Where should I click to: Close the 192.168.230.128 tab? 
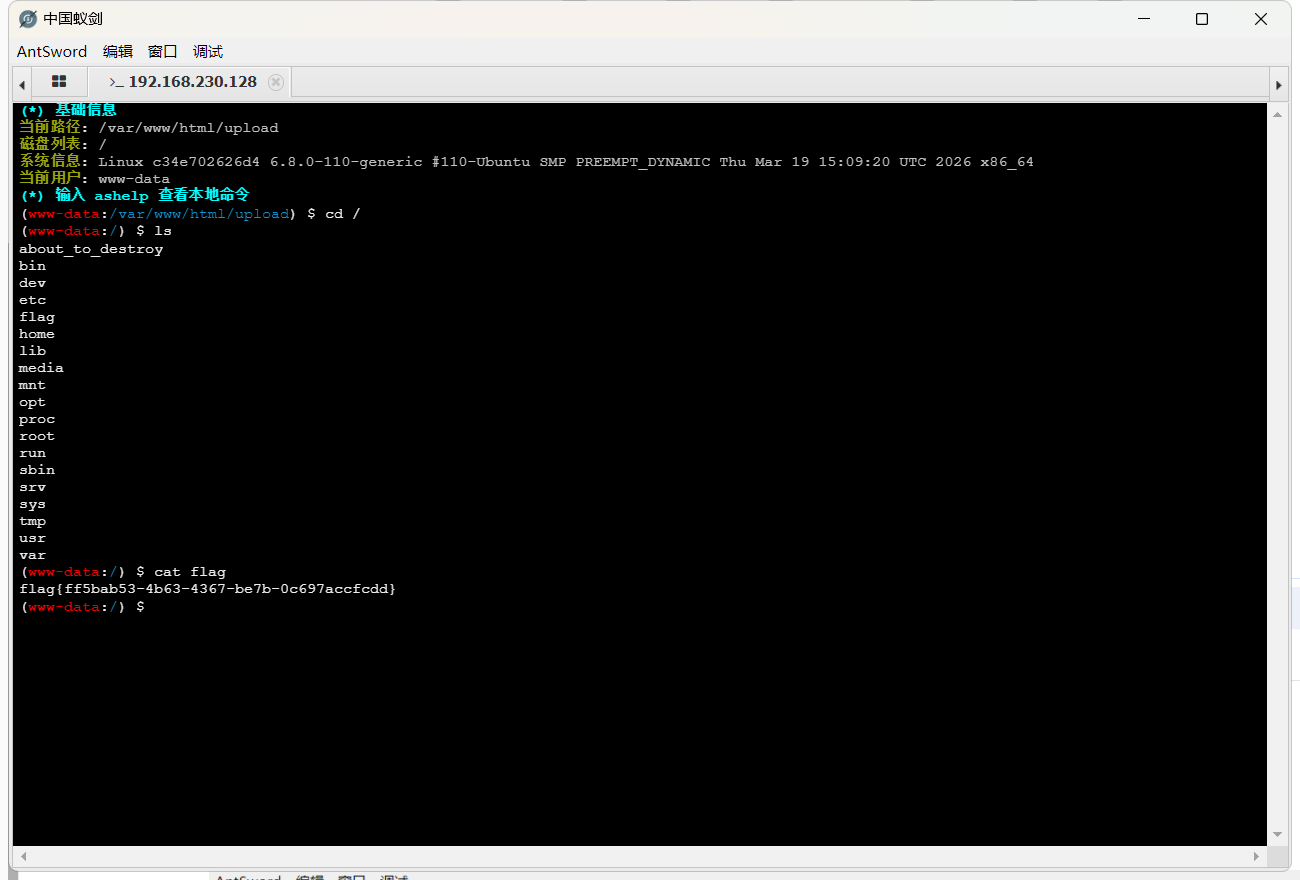(276, 82)
